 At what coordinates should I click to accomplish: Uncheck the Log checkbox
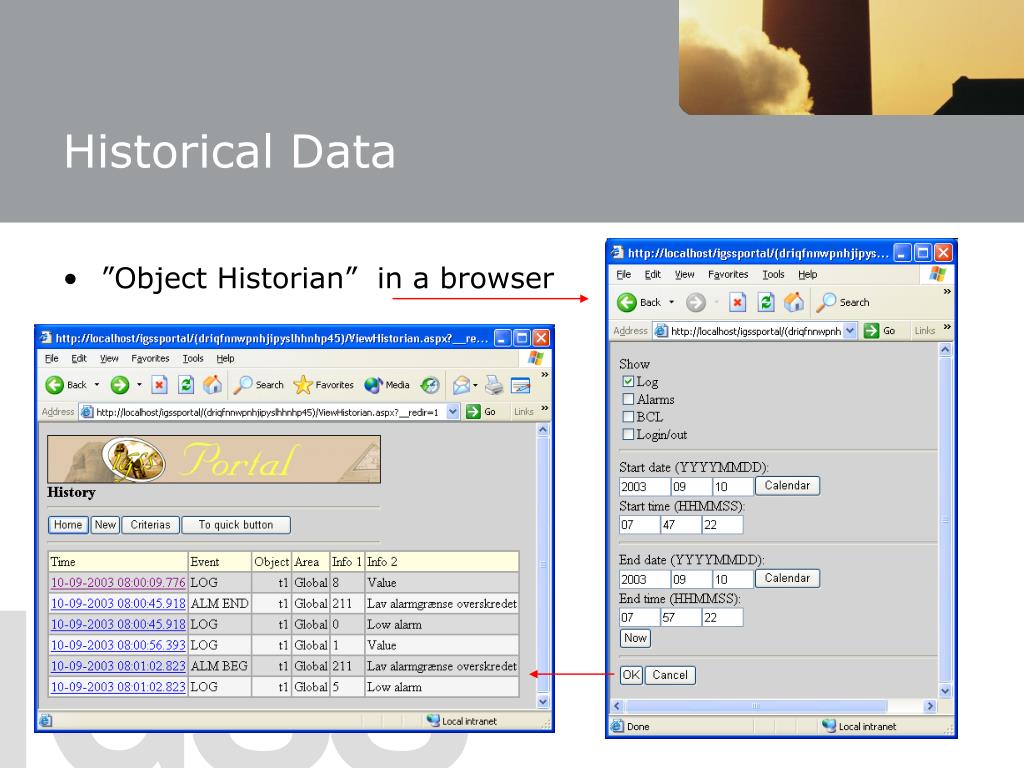[x=628, y=381]
